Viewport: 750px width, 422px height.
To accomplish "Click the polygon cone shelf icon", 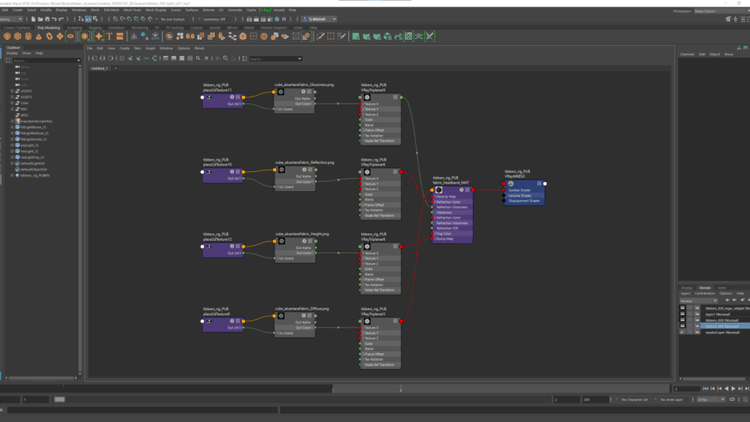I will click(x=39, y=36).
